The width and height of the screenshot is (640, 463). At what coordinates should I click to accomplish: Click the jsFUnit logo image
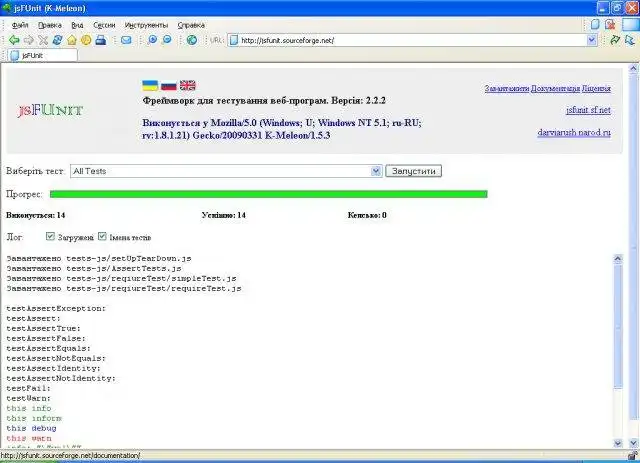point(50,110)
